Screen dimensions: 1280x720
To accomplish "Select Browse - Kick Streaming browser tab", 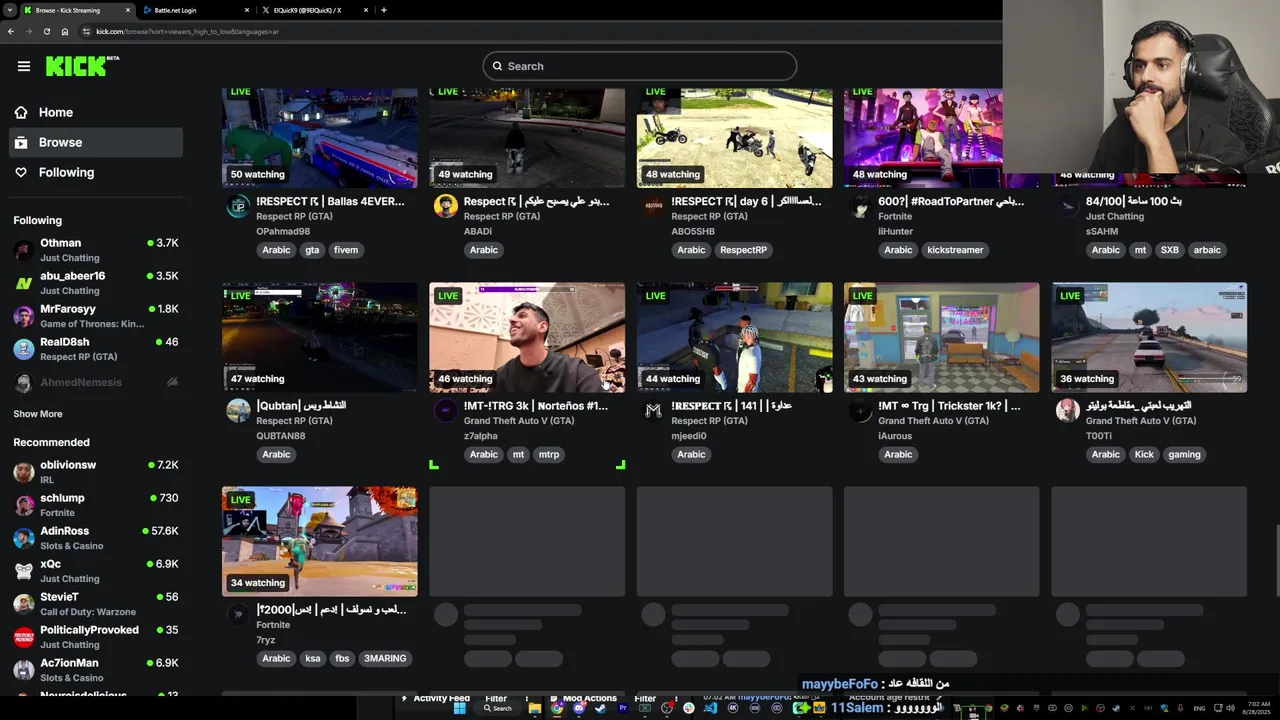I will (x=77, y=10).
